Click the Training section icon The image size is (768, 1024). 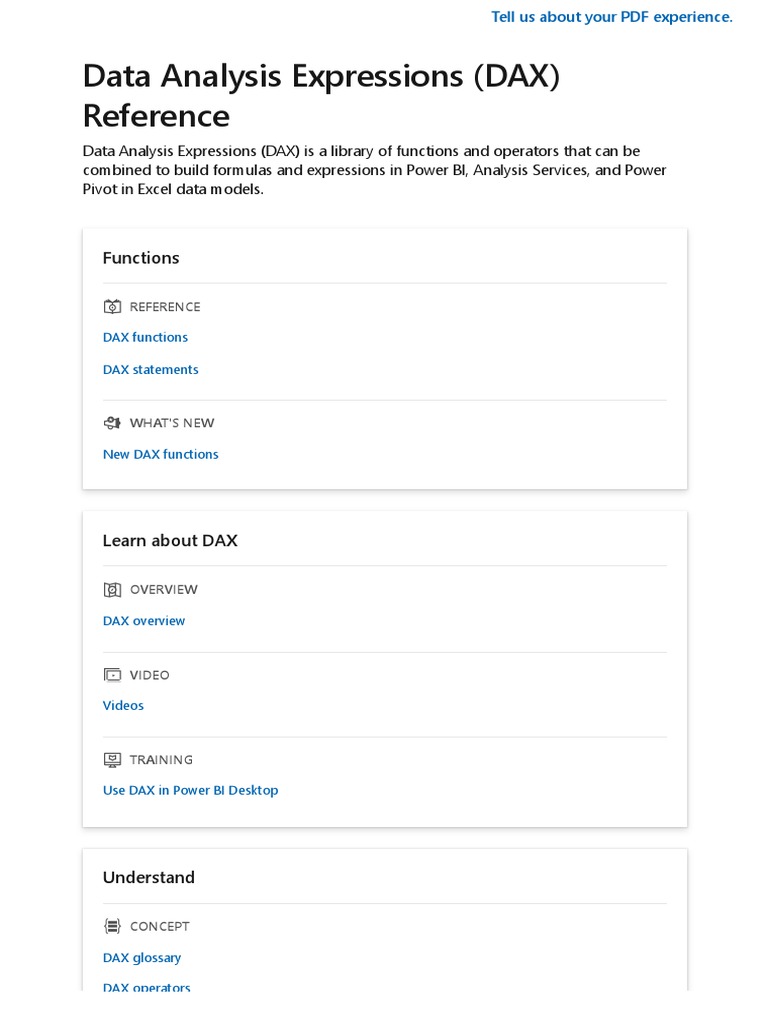pyautogui.click(x=112, y=760)
